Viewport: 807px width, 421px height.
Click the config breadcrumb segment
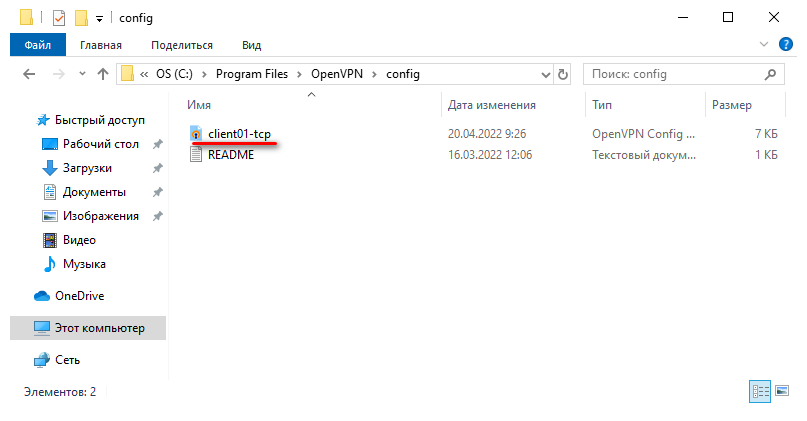pos(403,74)
